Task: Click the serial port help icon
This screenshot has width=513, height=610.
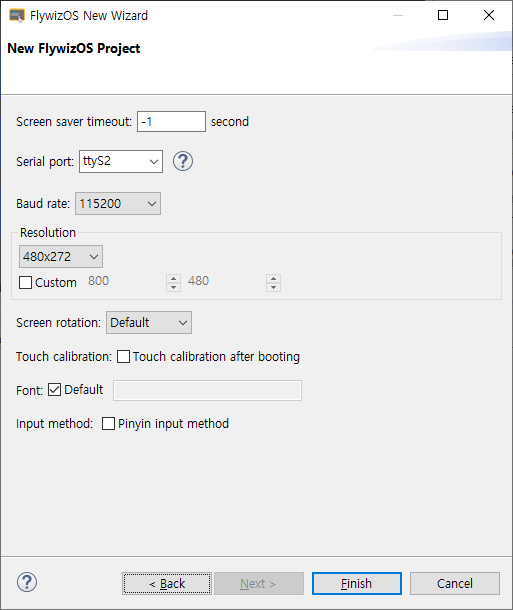Action: pos(182,161)
